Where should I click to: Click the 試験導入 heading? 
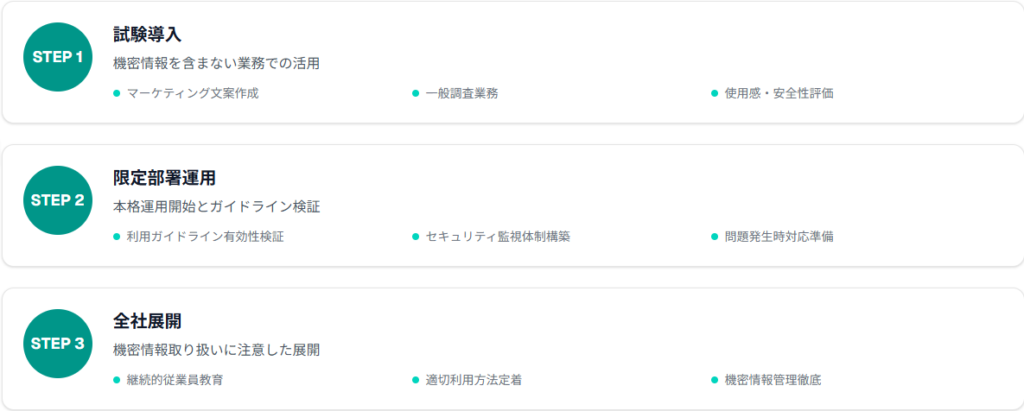pos(147,34)
